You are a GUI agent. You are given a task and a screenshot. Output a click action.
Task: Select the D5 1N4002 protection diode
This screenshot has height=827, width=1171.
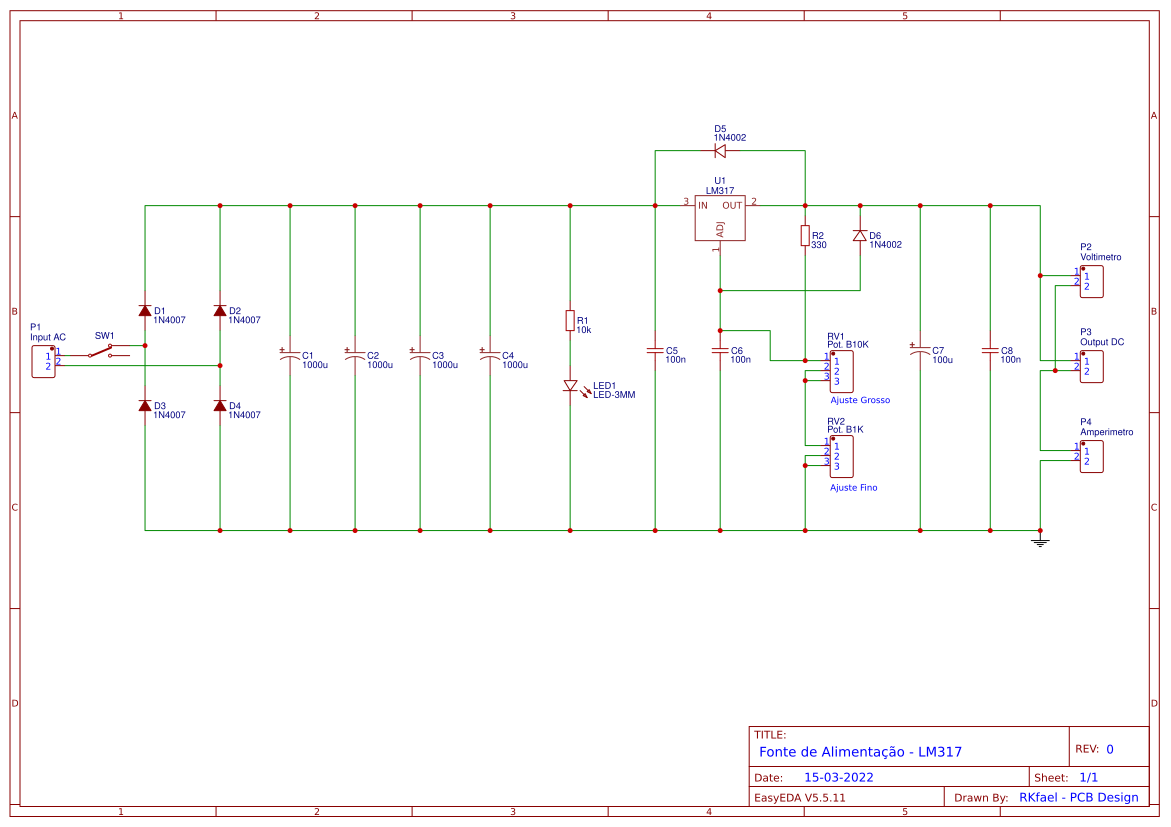(719, 150)
